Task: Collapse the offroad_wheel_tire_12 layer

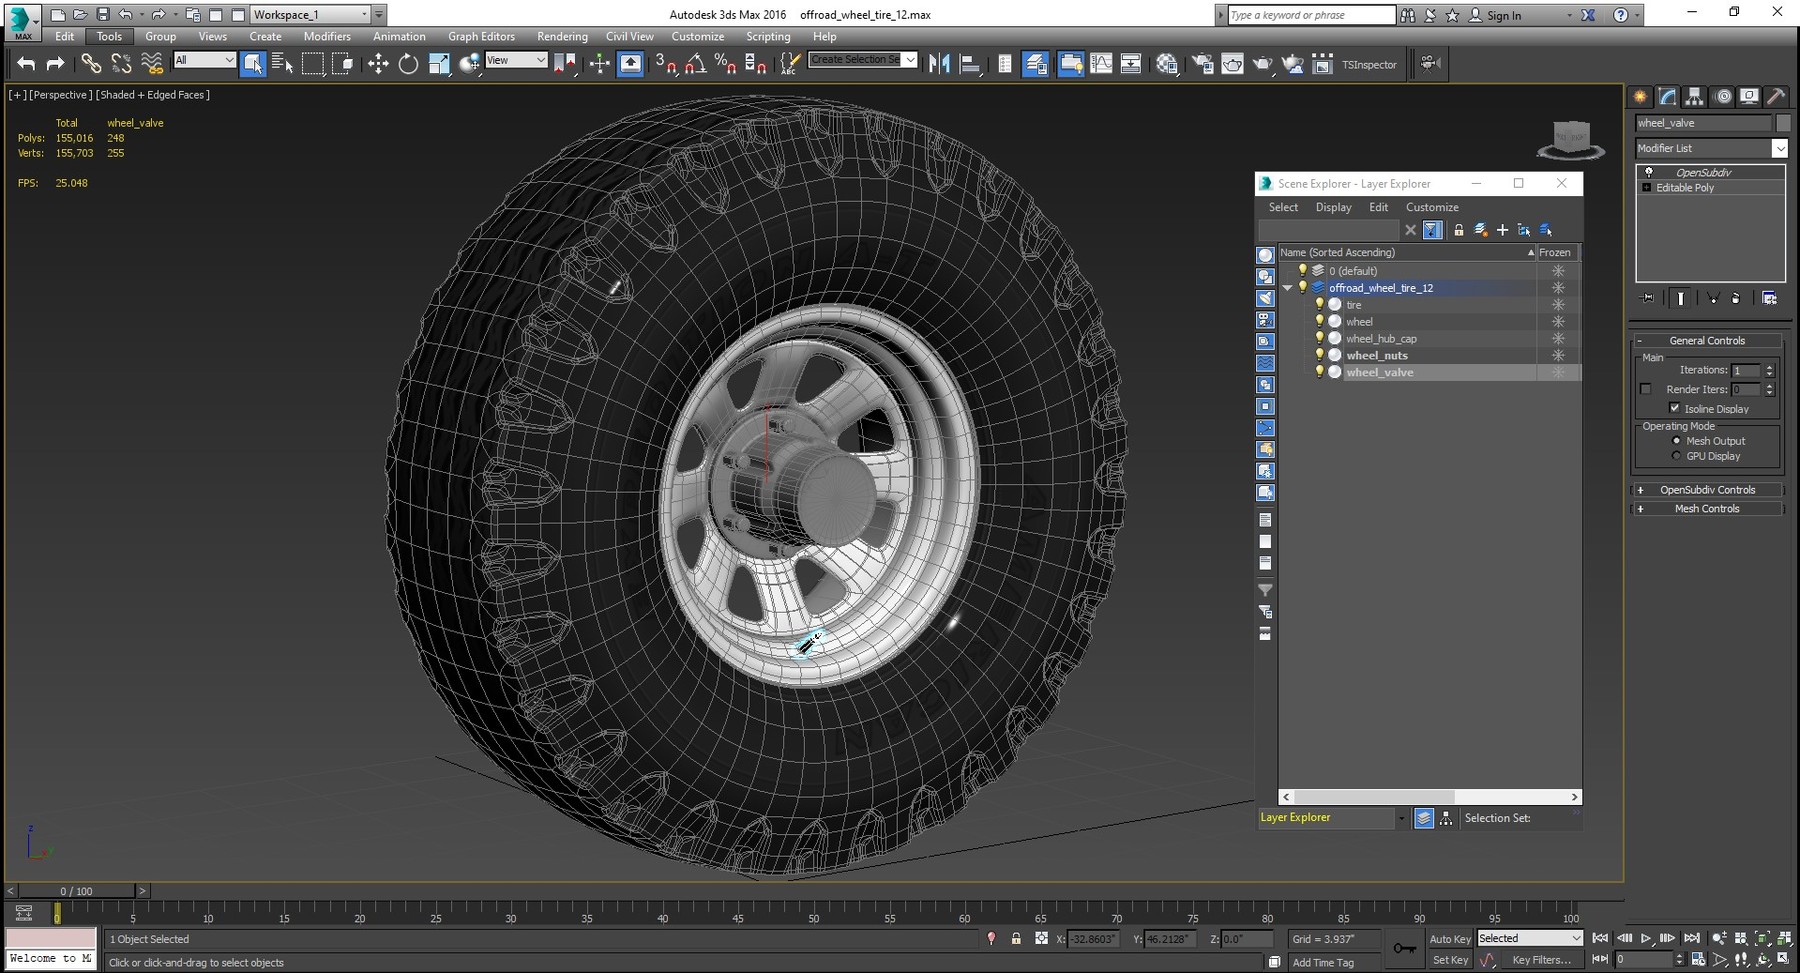Action: (1288, 288)
